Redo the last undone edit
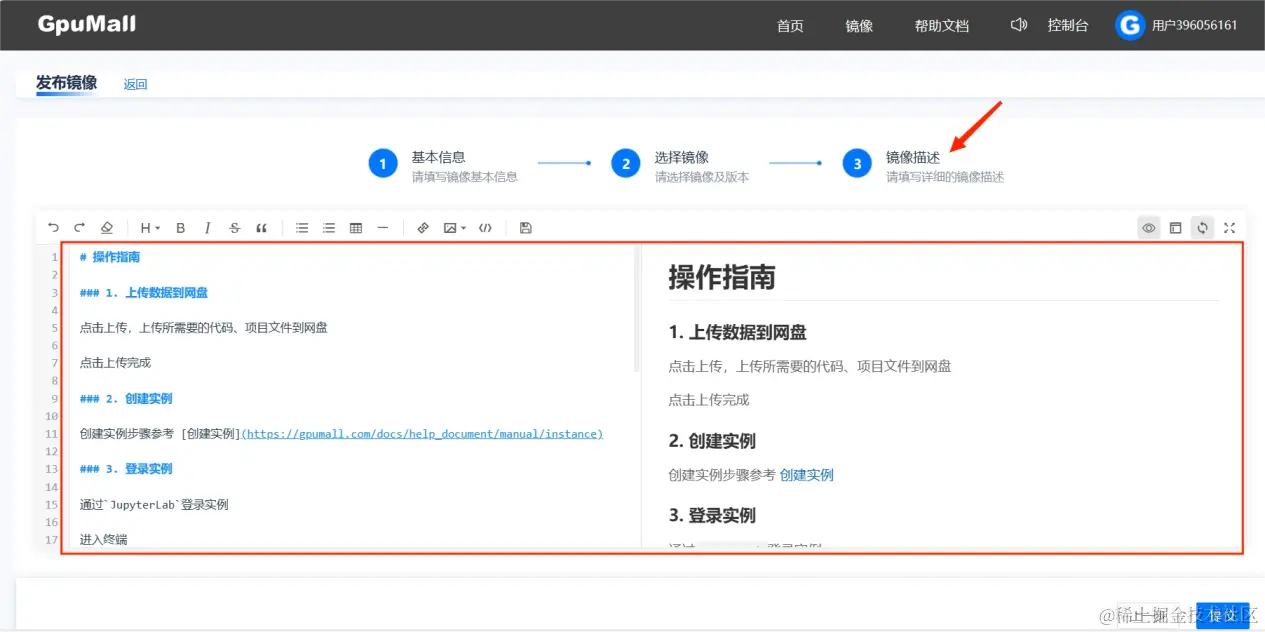The width and height of the screenshot is (1265, 632). tap(80, 228)
